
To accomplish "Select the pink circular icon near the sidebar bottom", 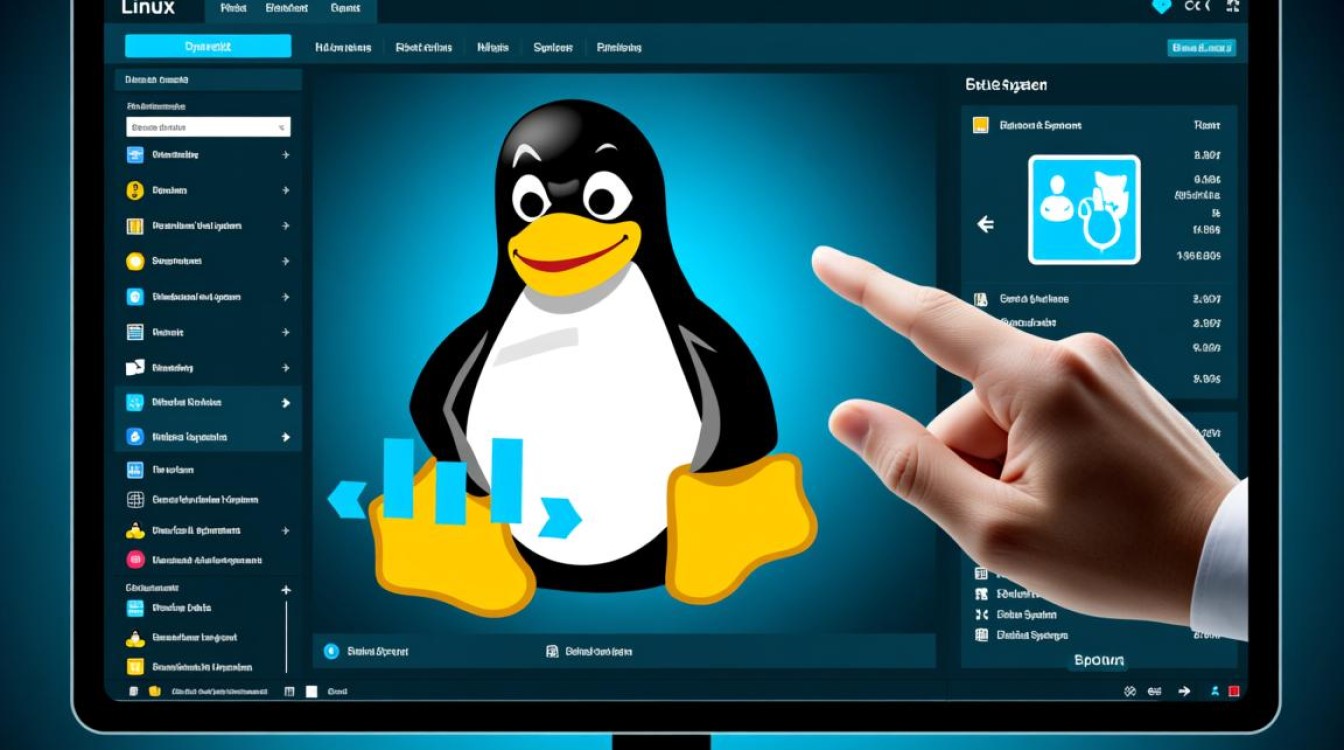I will 134,558.
